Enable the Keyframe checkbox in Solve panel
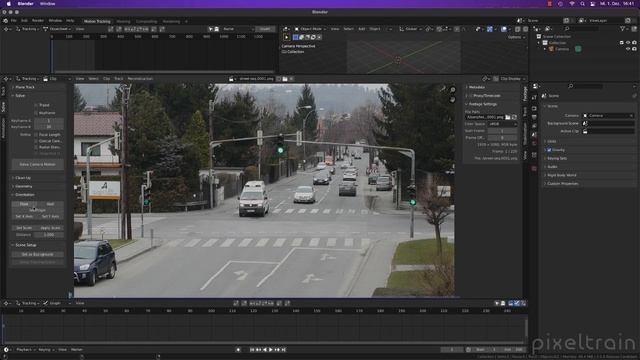This screenshot has width=640, height=360. coord(36,113)
